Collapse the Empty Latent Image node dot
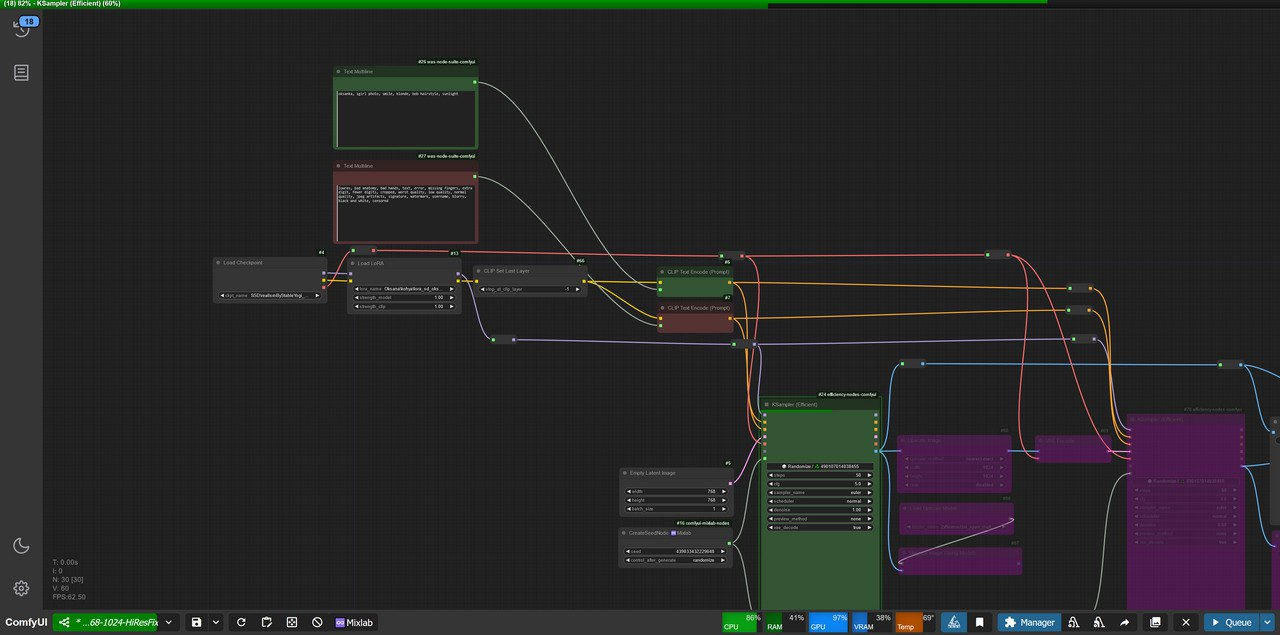1280x635 pixels. (x=625, y=473)
